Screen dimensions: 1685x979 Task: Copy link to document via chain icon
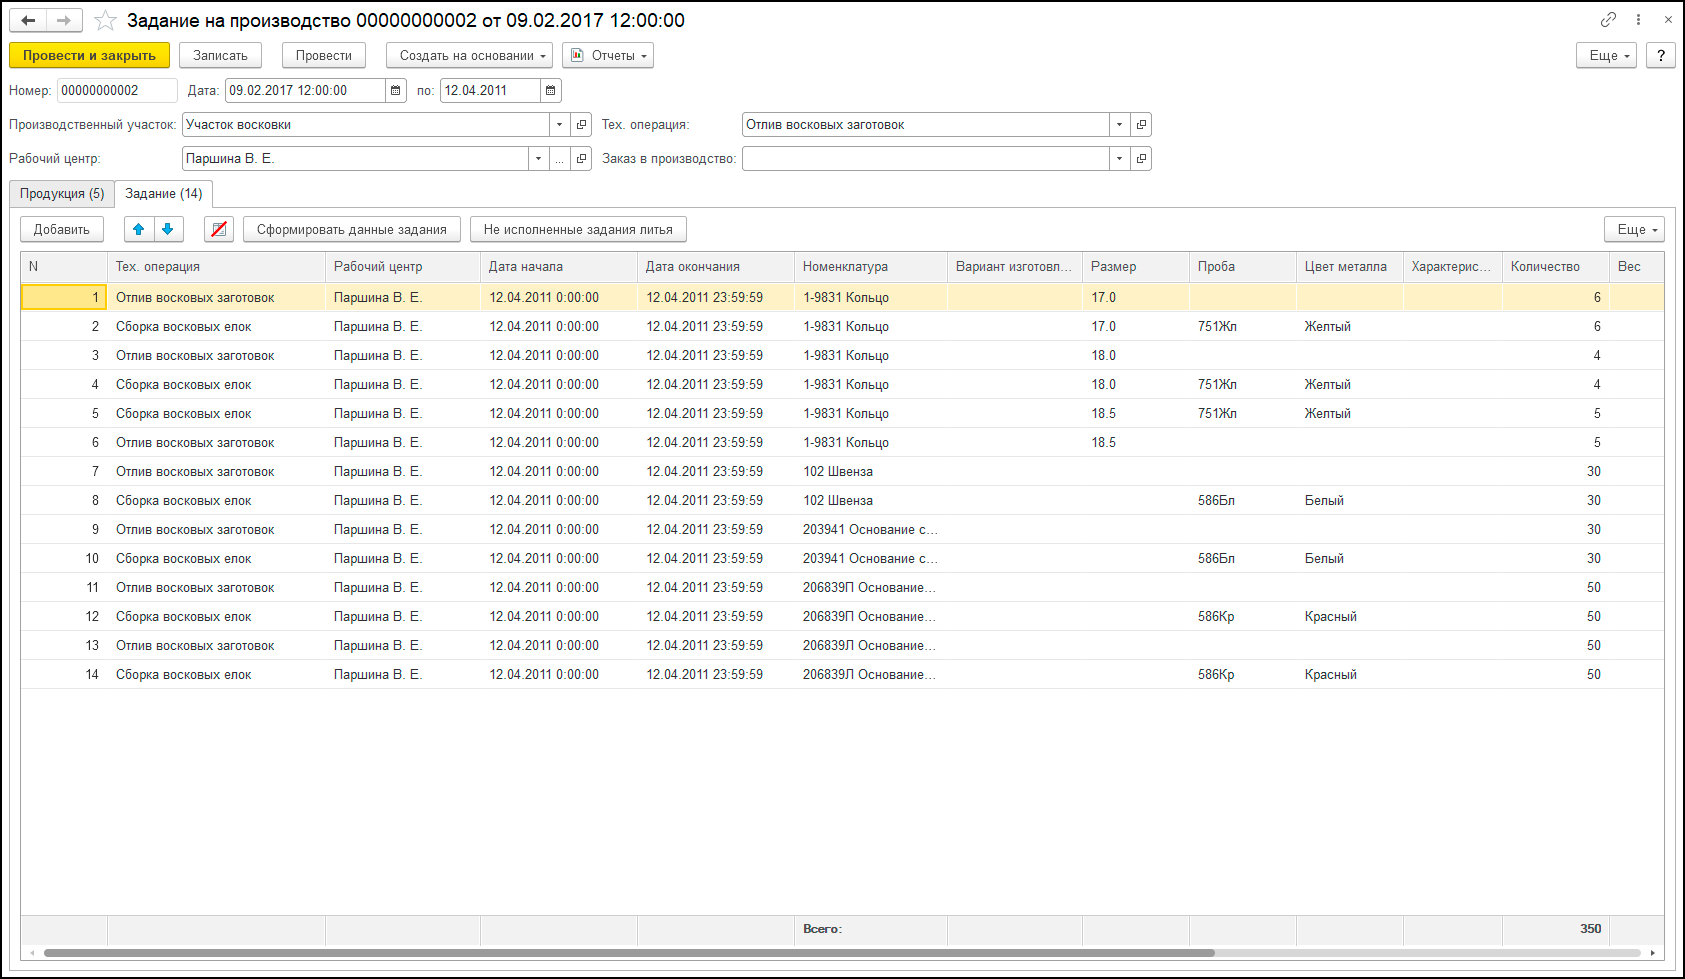pyautogui.click(x=1608, y=20)
